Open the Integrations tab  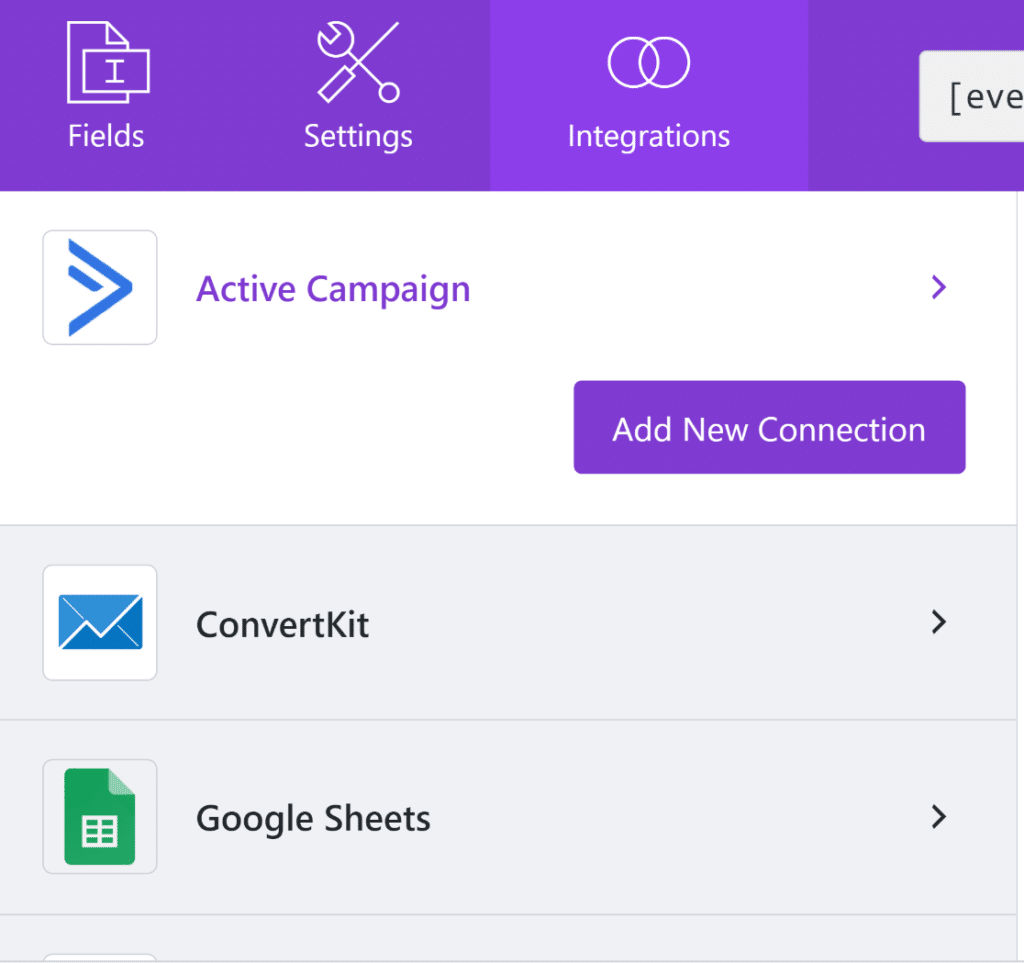(648, 95)
